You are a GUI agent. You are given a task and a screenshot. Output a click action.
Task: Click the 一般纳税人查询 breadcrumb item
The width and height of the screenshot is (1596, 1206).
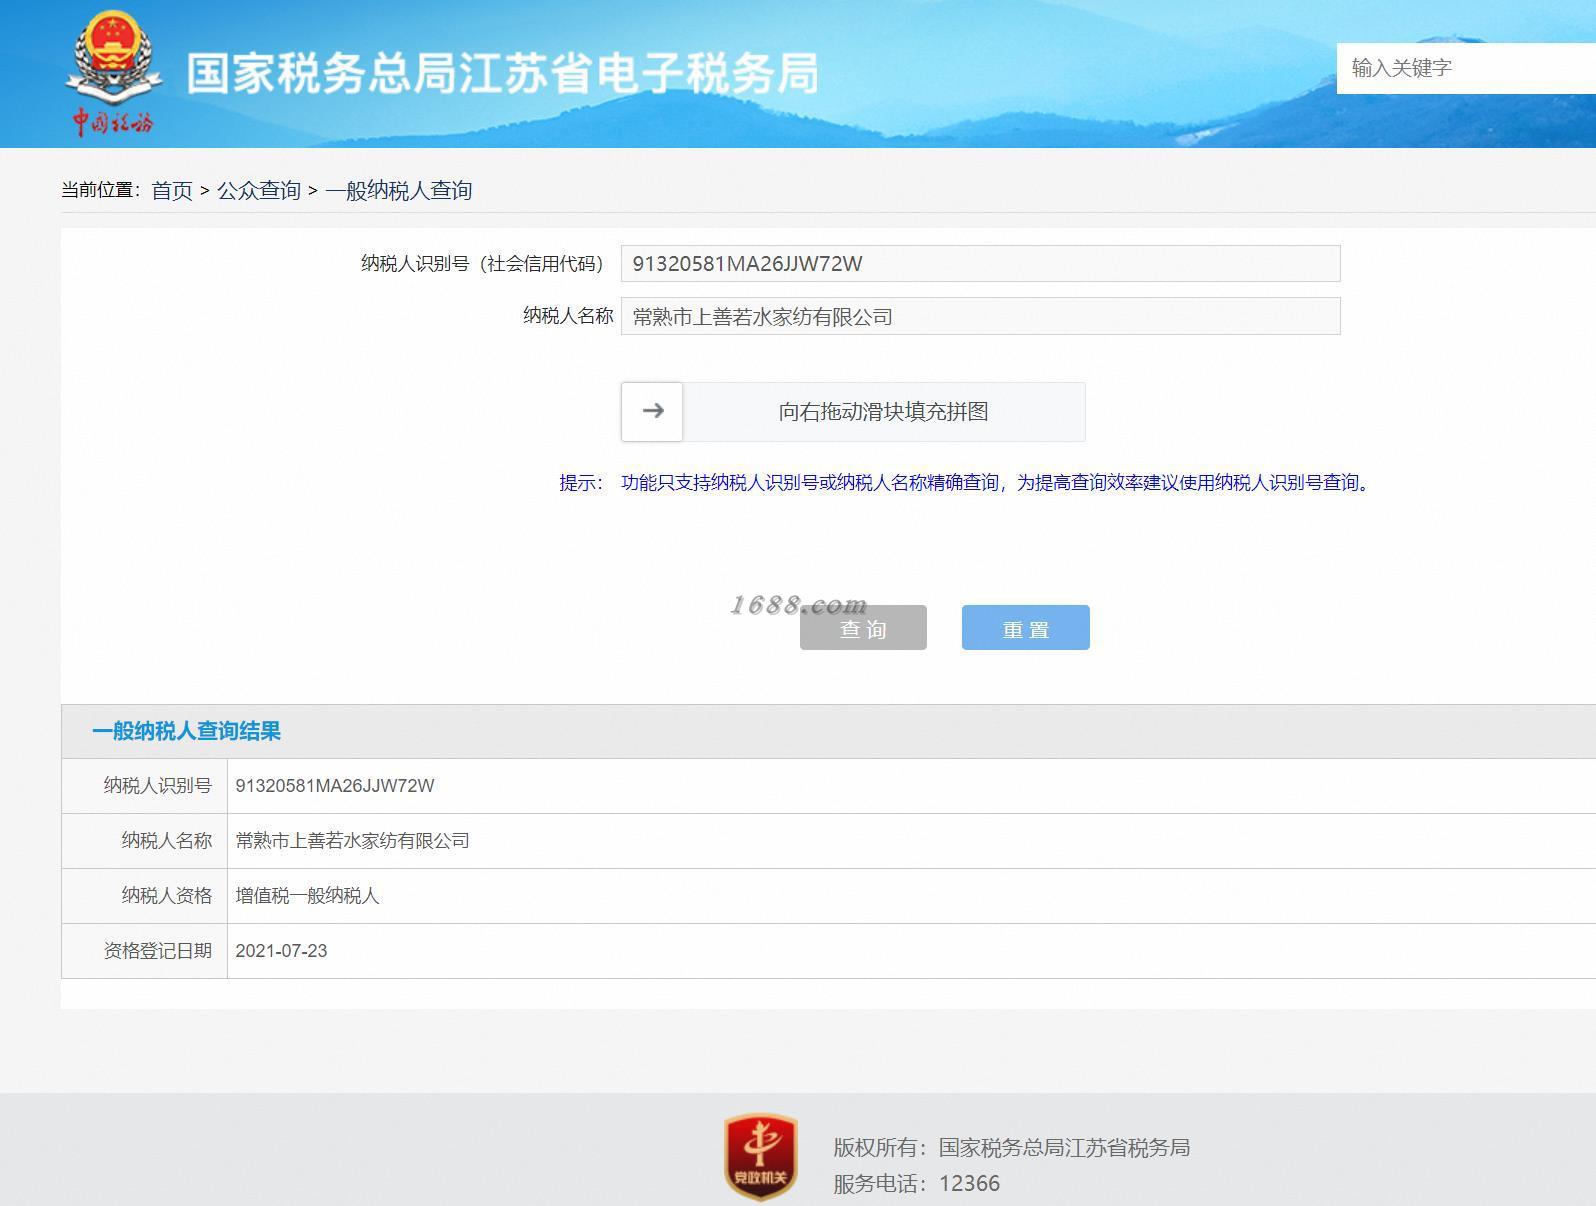tap(399, 190)
